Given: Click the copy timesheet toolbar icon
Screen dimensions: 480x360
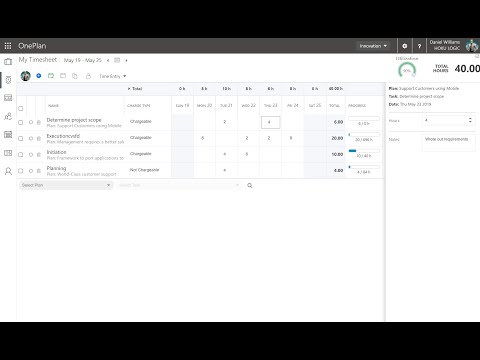Looking at the screenshot, I should (x=75, y=76).
